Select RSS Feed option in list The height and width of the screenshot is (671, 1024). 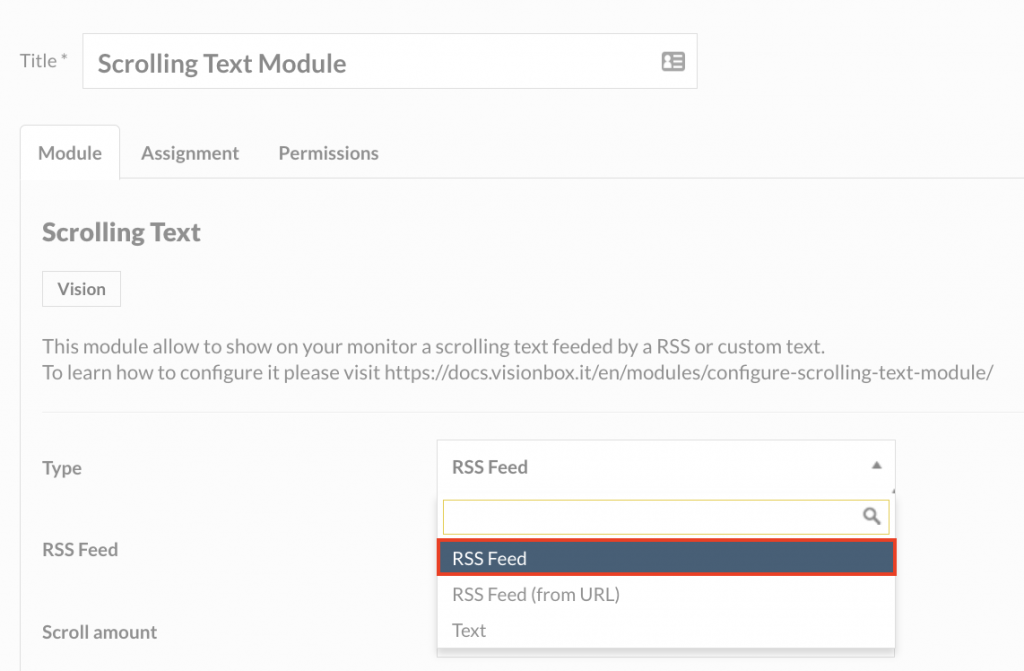coord(666,558)
